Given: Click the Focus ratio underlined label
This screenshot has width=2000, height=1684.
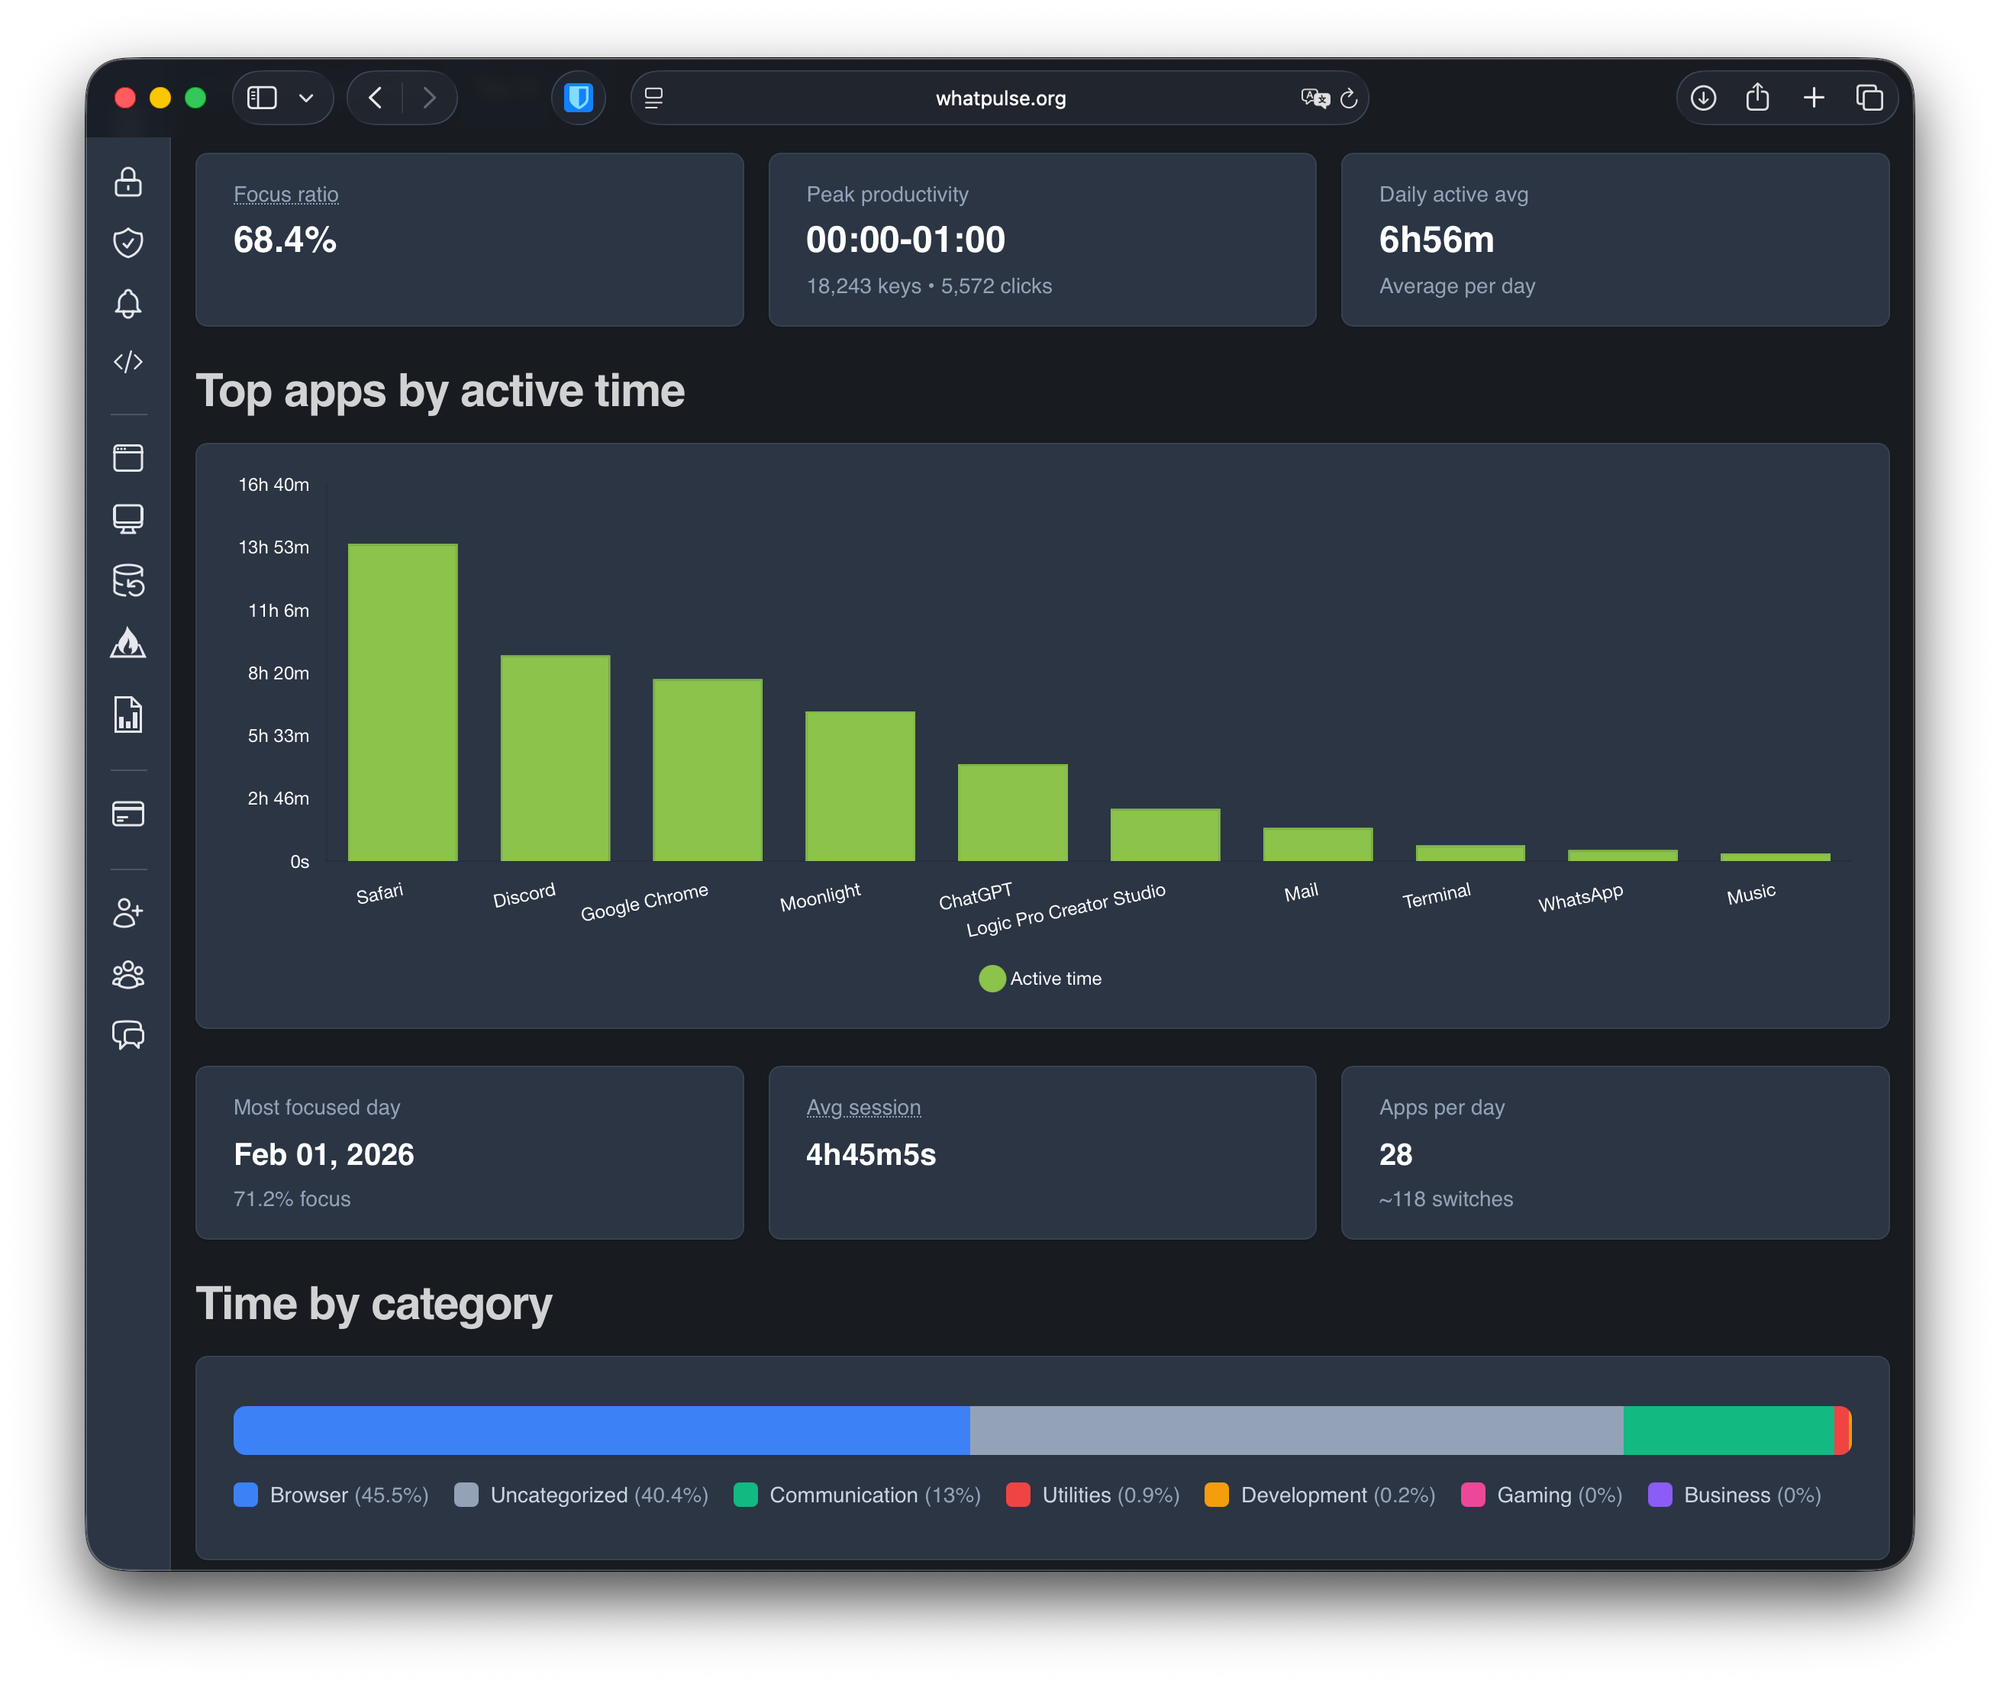Looking at the screenshot, I should click(286, 195).
